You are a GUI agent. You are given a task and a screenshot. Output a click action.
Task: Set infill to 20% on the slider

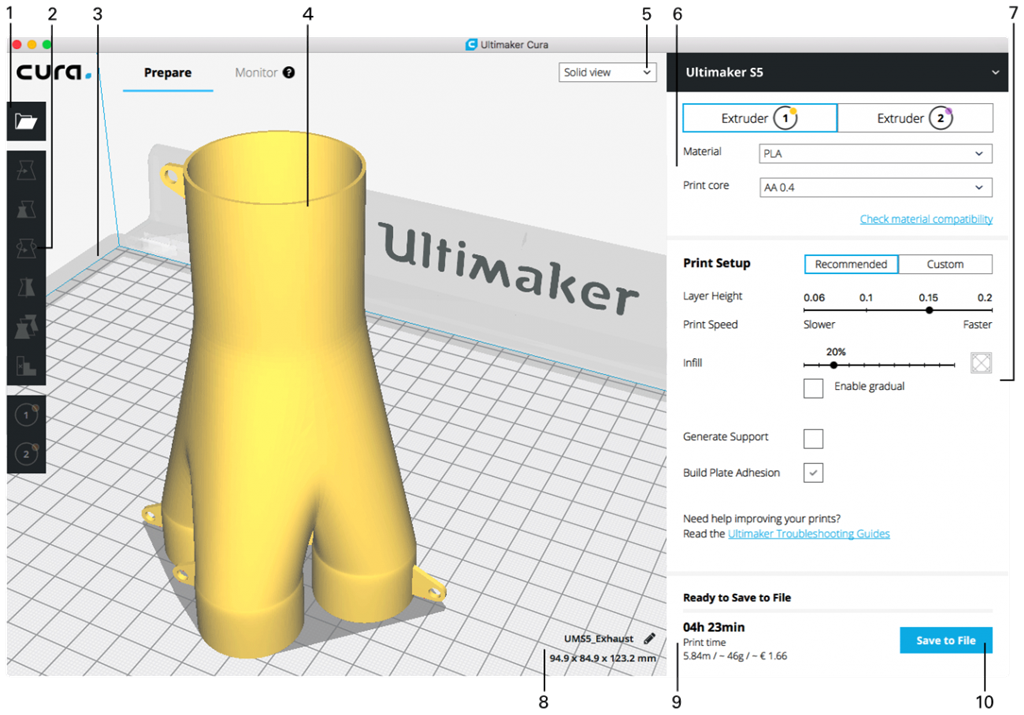[x=833, y=365]
